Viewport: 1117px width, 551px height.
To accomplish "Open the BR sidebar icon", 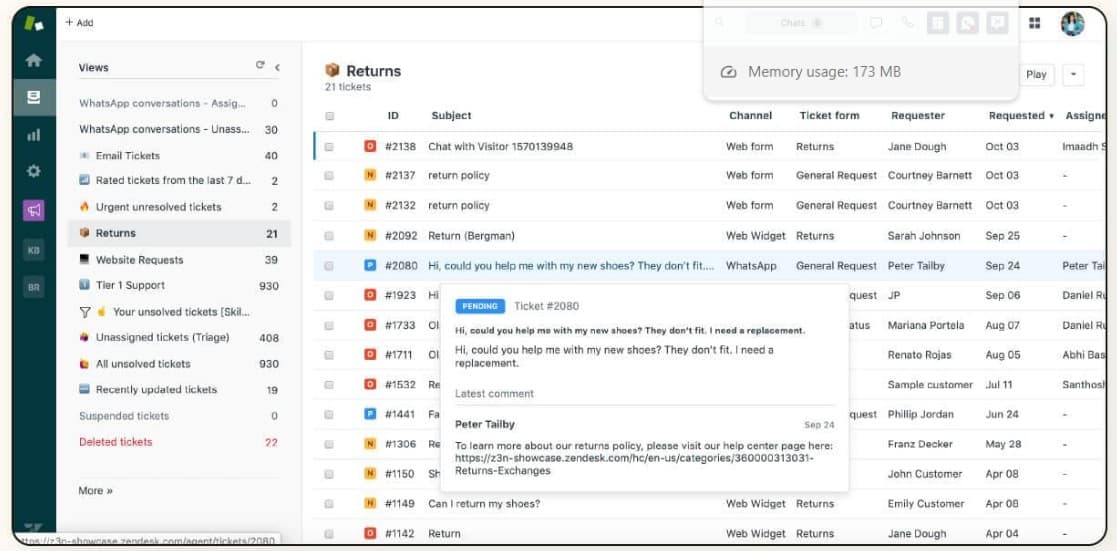I will coord(33,287).
